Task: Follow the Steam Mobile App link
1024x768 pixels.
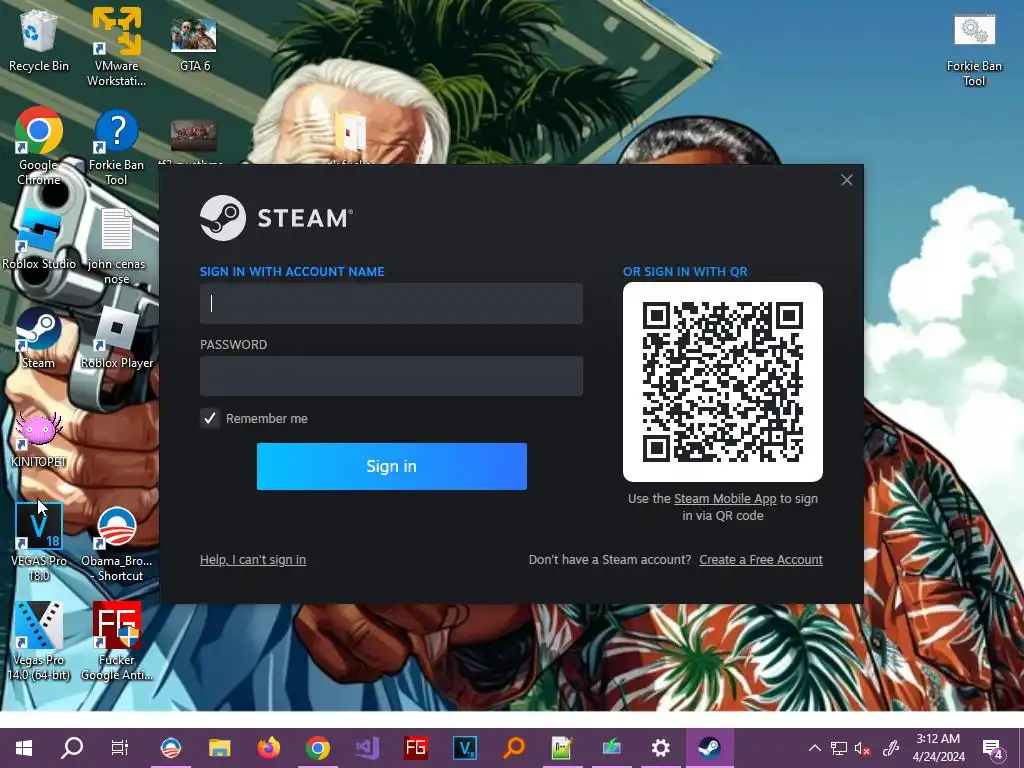Action: [x=725, y=498]
